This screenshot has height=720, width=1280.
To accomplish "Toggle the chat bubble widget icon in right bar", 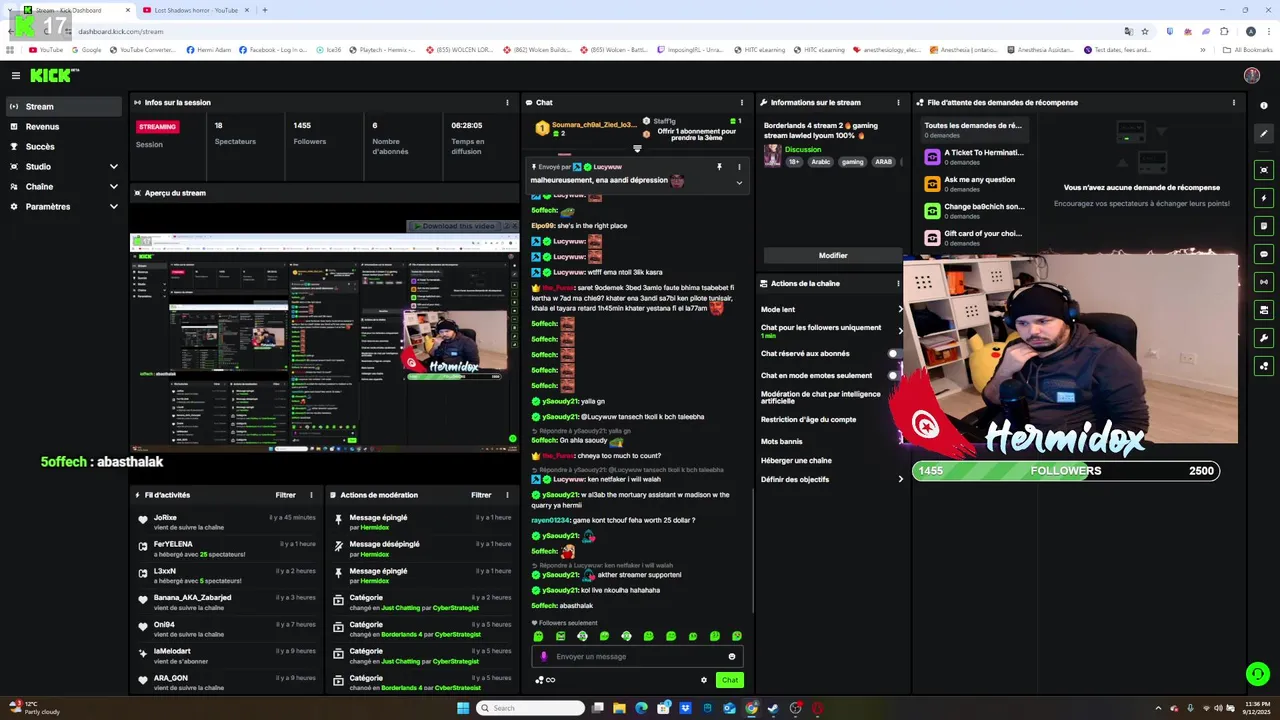I will 1264,254.
